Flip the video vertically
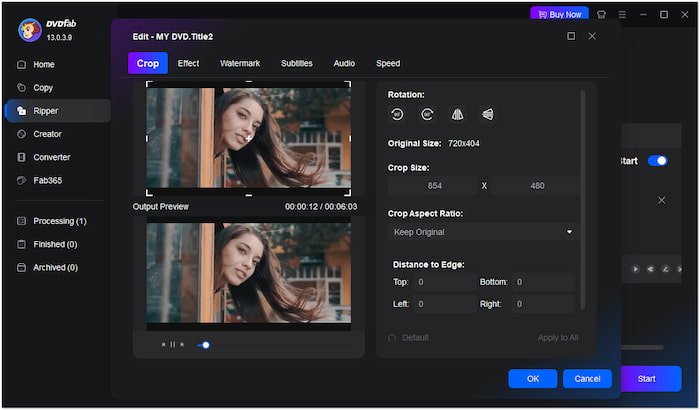Screen dimensions: 700x410 click(487, 115)
